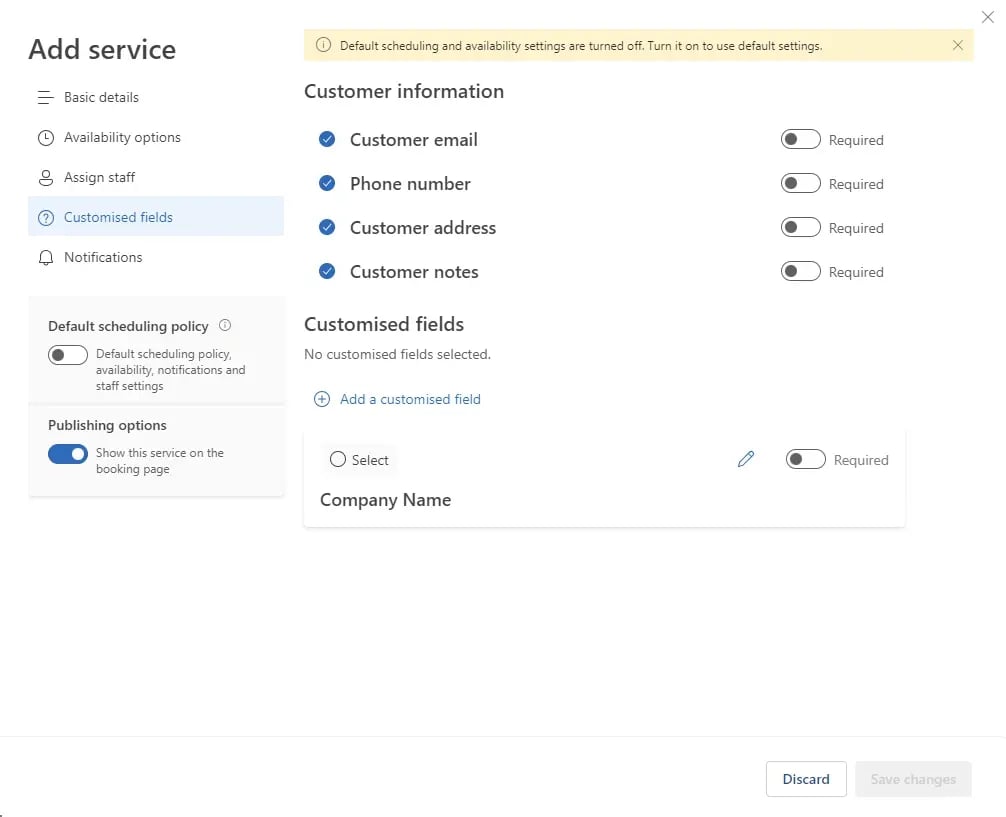Click the Availability options clock icon
This screenshot has width=1006, height=817.
click(45, 137)
